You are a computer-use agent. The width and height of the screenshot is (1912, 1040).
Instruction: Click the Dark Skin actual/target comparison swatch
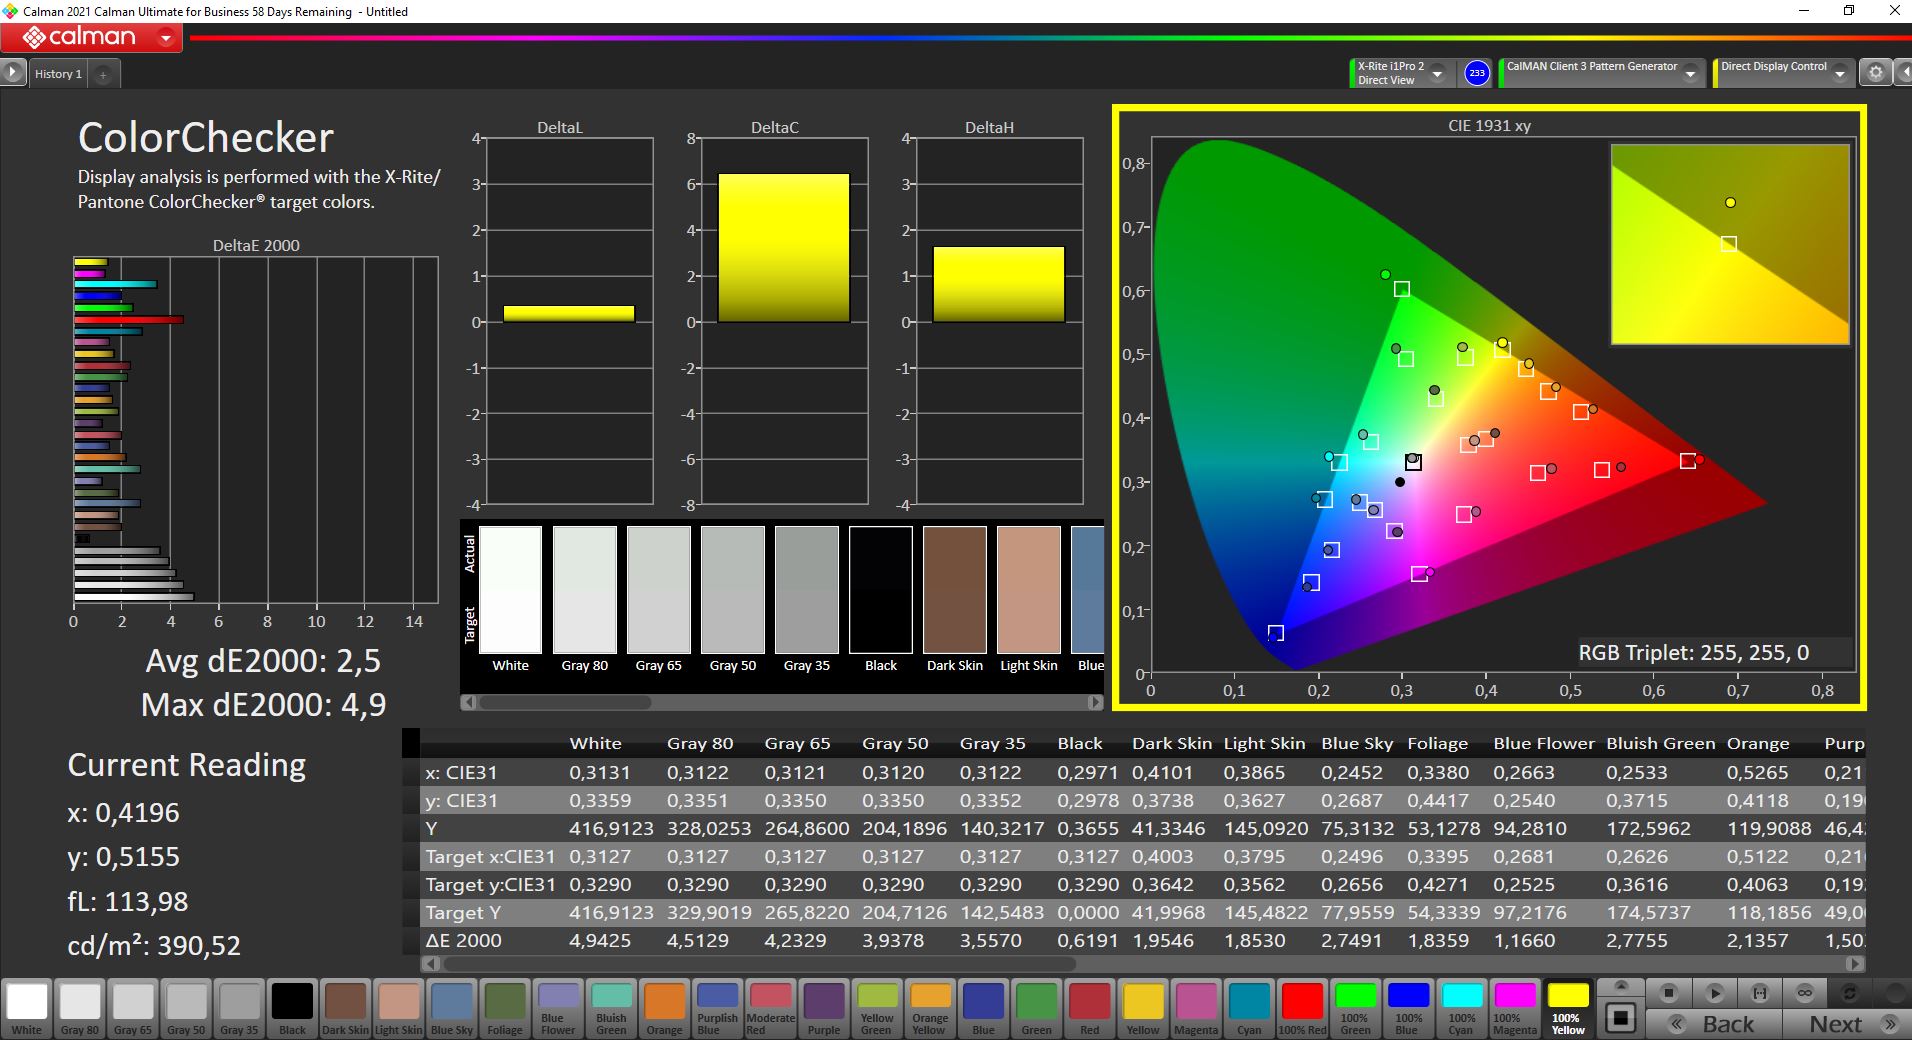[x=954, y=590]
